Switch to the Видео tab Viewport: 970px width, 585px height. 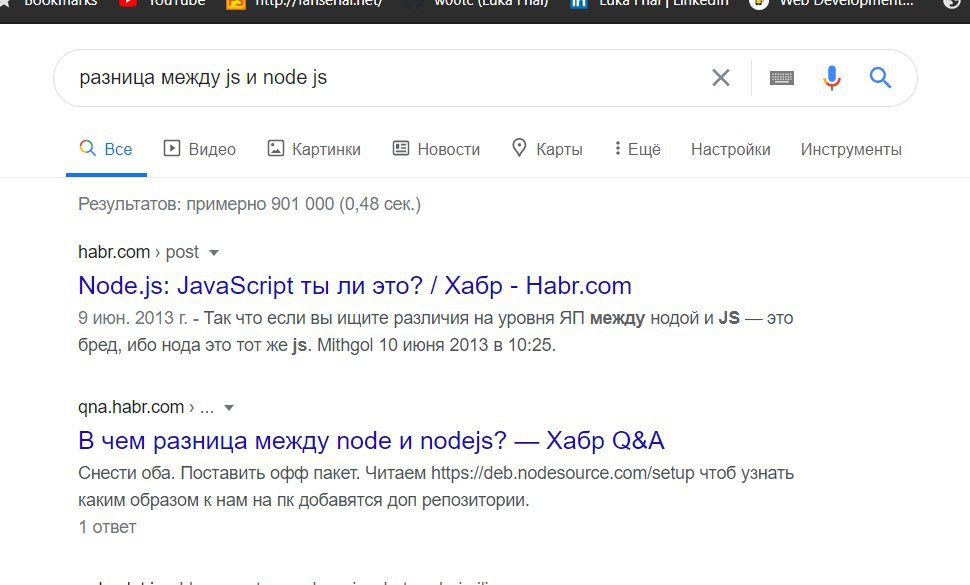(200, 149)
